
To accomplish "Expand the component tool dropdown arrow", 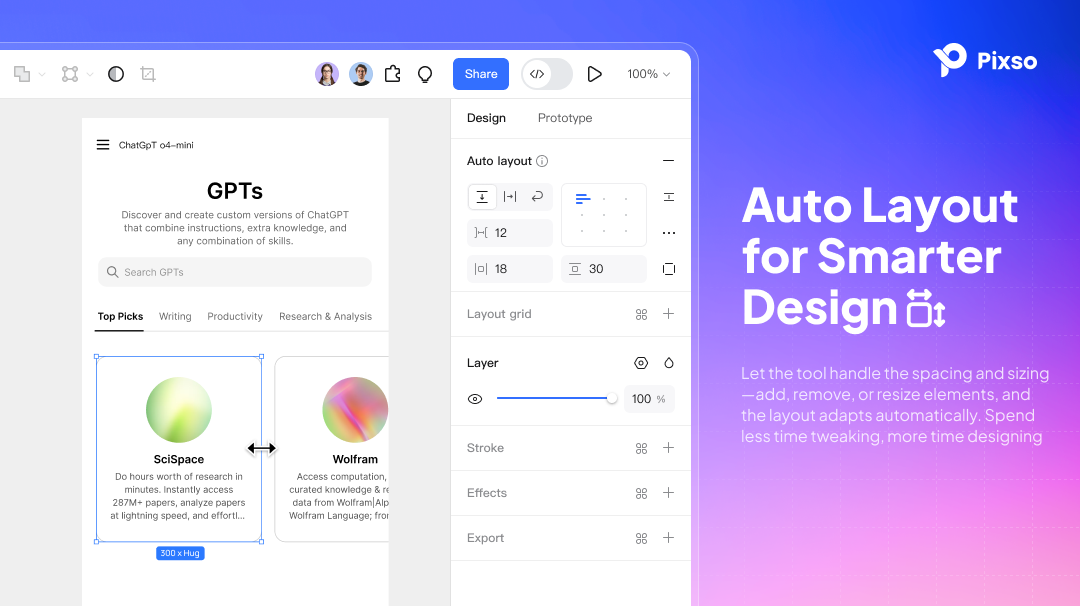I will coord(90,74).
